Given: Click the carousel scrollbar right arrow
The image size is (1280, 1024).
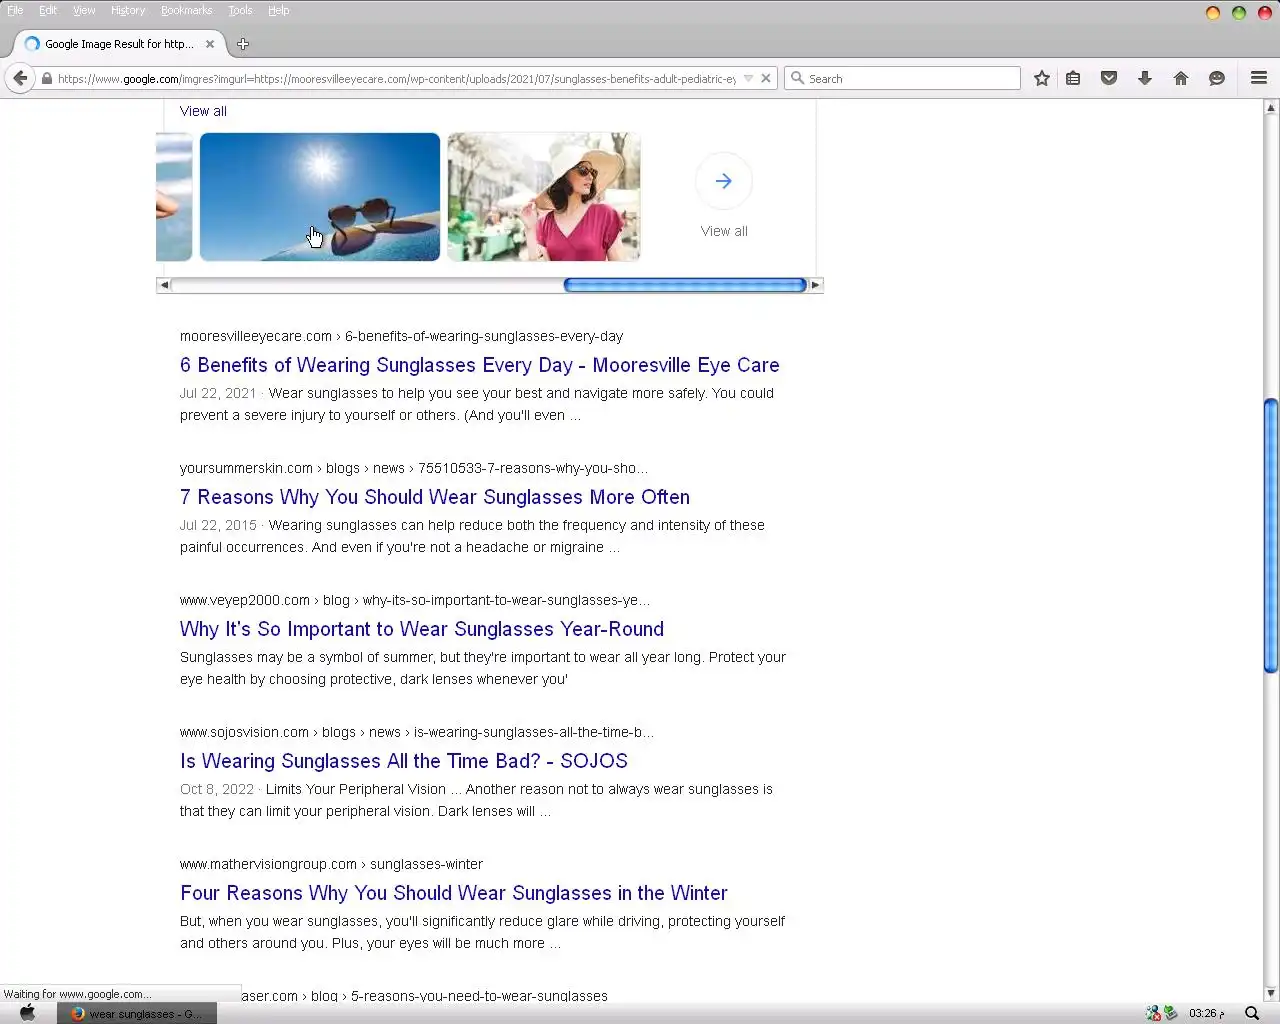Looking at the screenshot, I should pyautogui.click(x=815, y=285).
